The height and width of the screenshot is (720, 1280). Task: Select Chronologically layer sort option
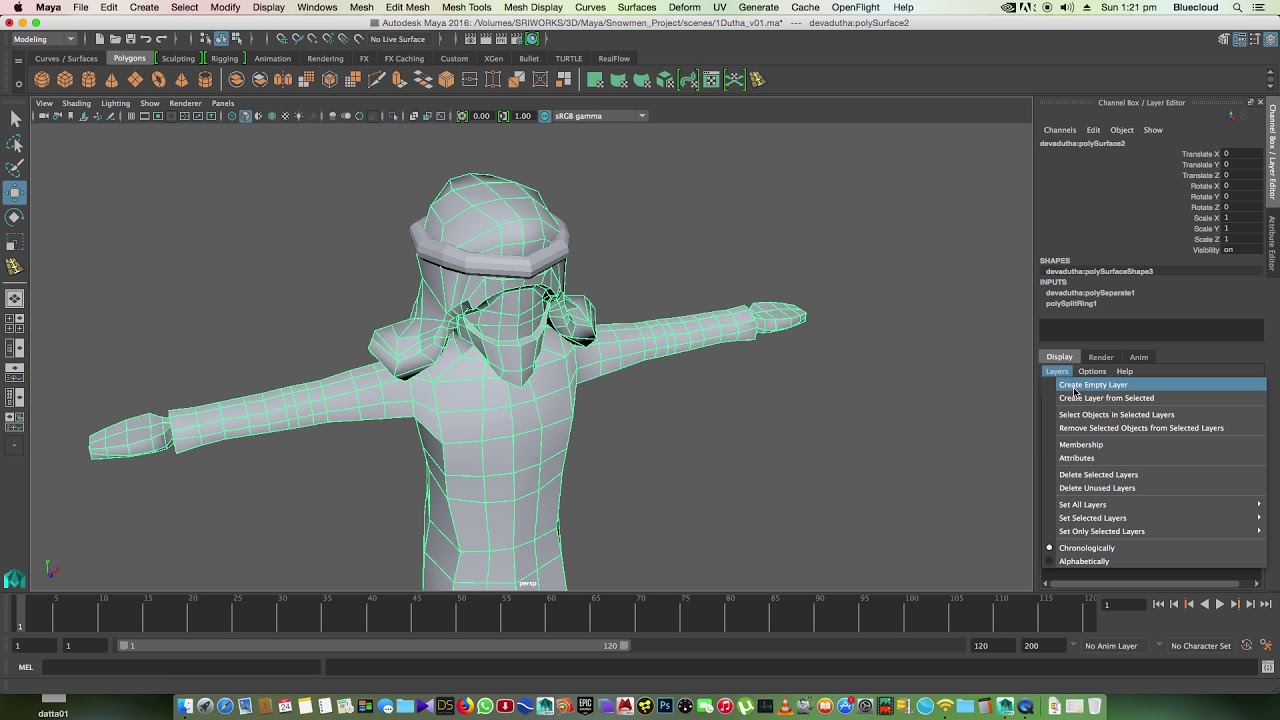point(1086,548)
